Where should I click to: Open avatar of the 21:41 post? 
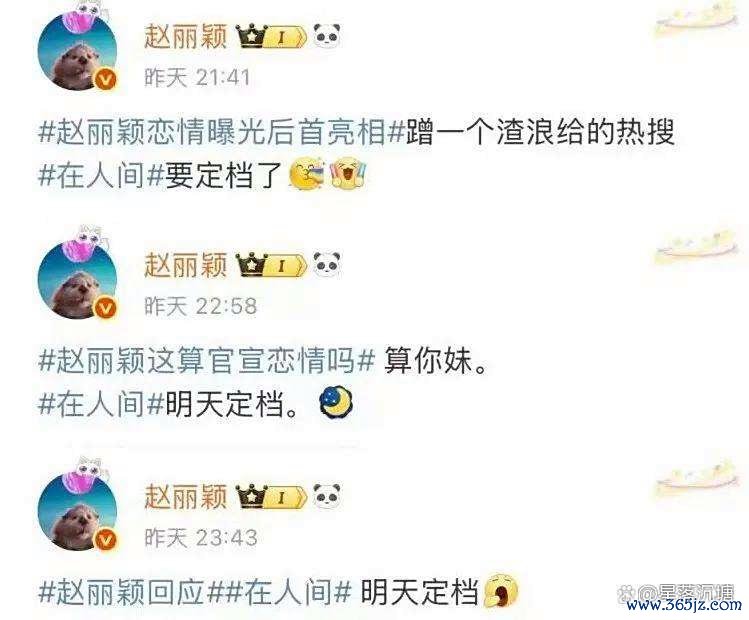pyautogui.click(x=77, y=51)
